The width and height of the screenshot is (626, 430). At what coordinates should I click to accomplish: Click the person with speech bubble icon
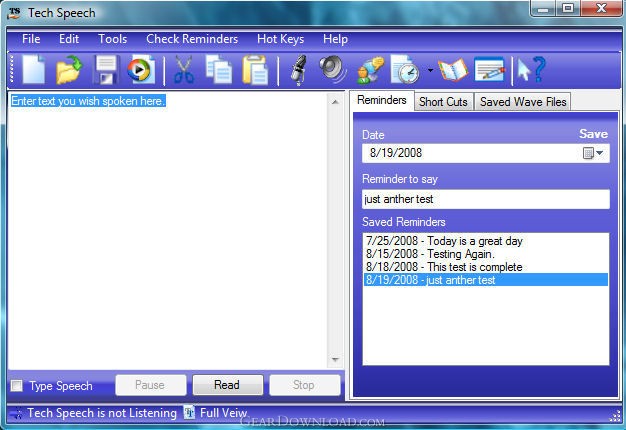pyautogui.click(x=370, y=70)
